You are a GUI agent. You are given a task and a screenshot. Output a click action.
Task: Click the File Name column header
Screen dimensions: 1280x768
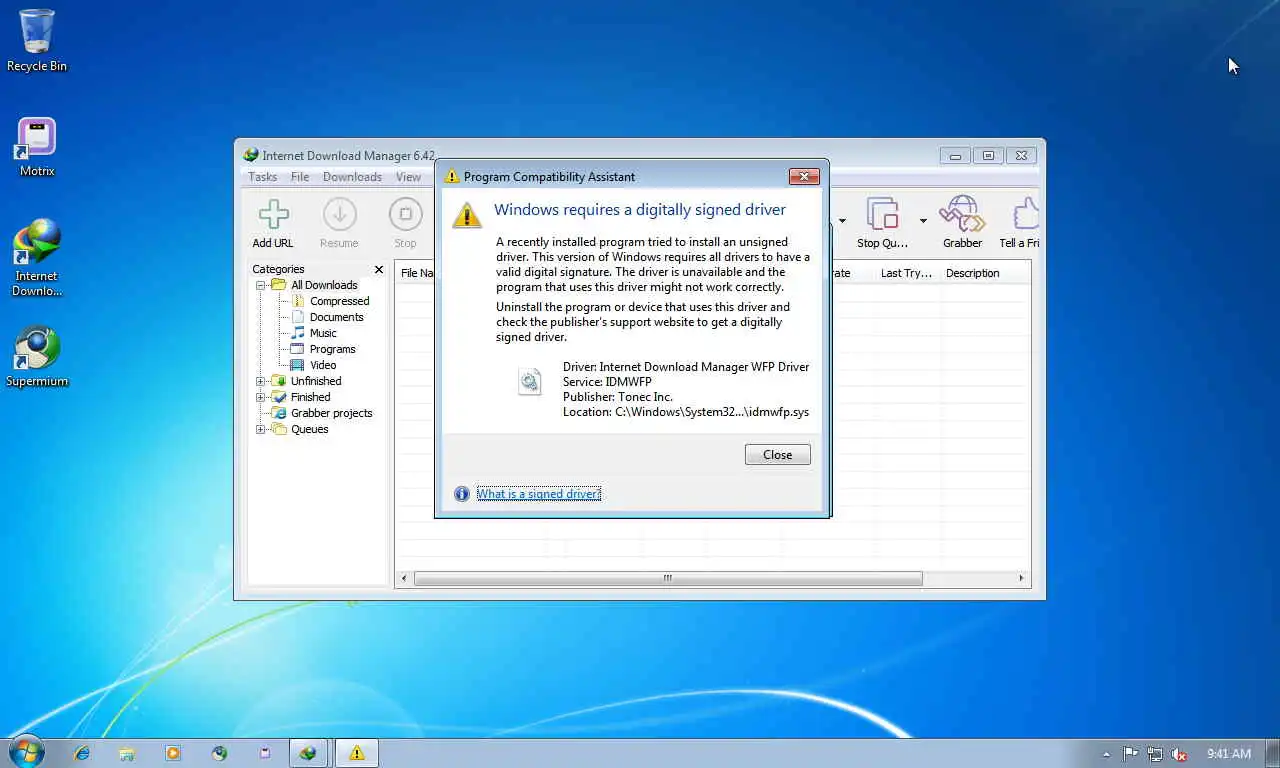pyautogui.click(x=416, y=273)
